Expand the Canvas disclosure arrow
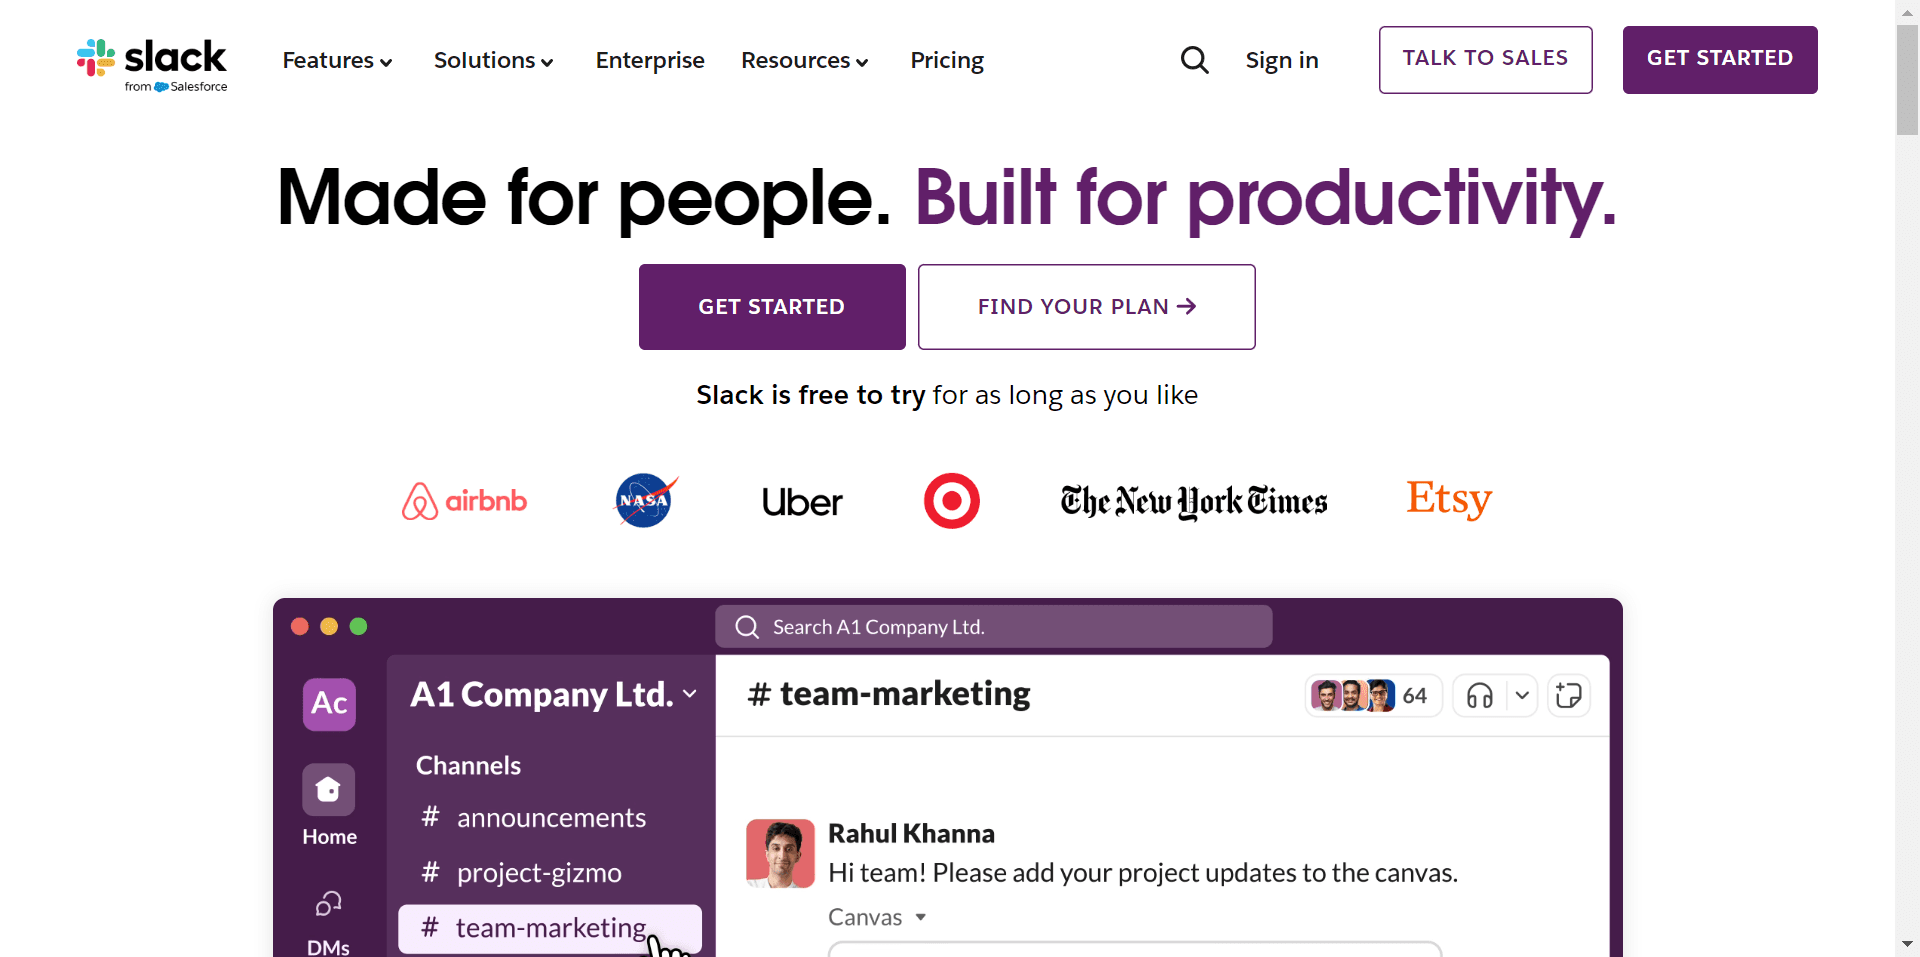This screenshot has height=957, width=1920. 920,917
